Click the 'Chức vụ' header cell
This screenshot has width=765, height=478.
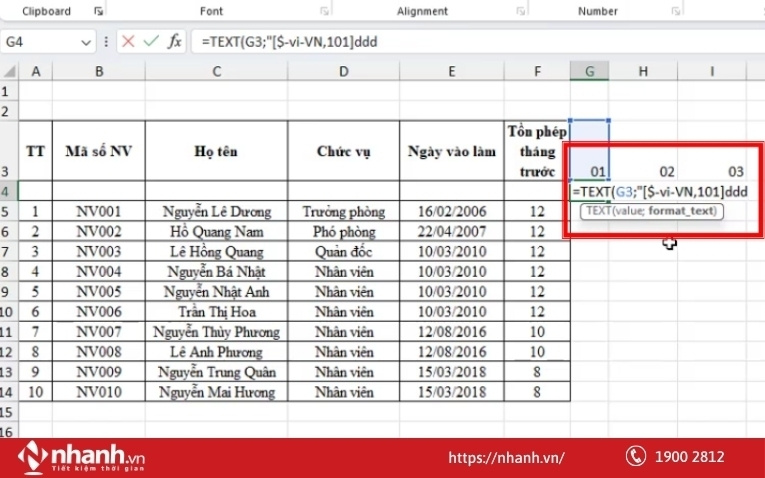[343, 151]
